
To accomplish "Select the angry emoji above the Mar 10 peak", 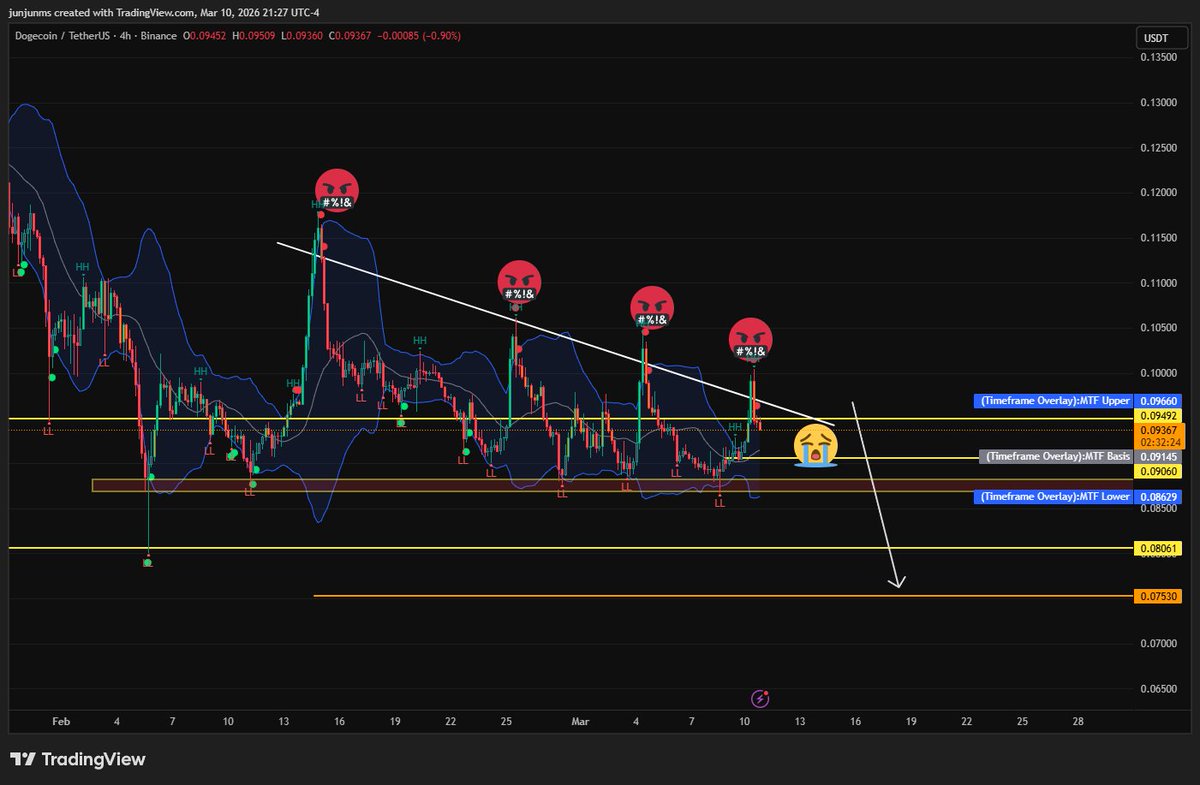I will click(750, 339).
